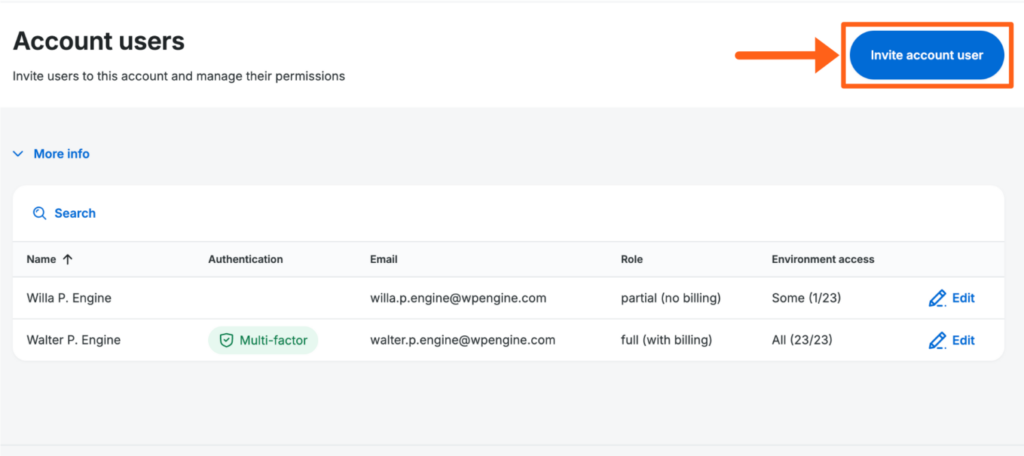Click the shield icon in Multi-factor badge
Screen dimensions: 1024x456
click(226, 340)
